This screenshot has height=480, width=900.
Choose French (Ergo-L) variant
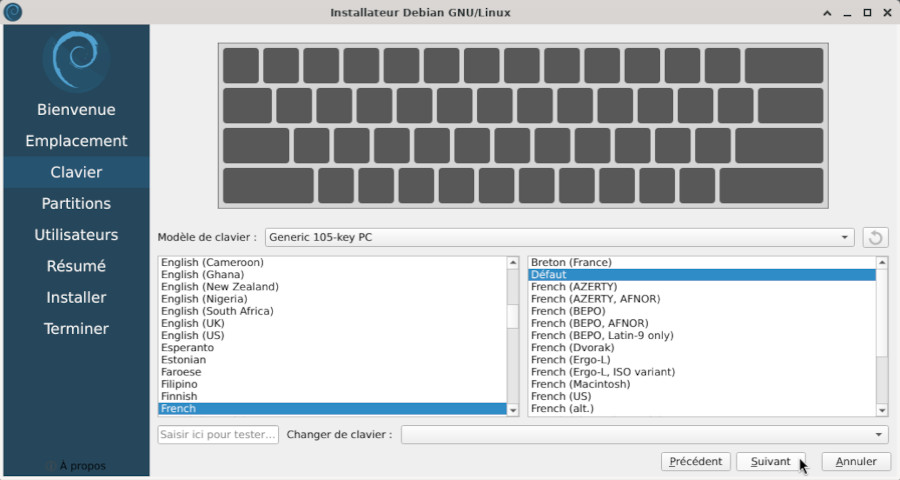coord(702,359)
